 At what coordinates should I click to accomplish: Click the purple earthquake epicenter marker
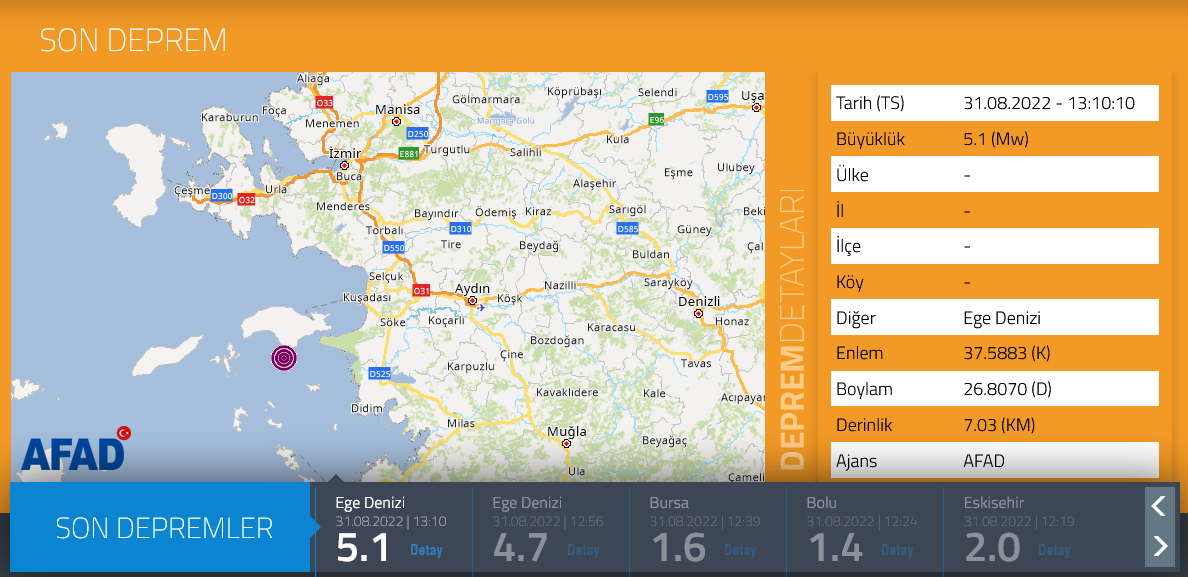click(x=284, y=357)
